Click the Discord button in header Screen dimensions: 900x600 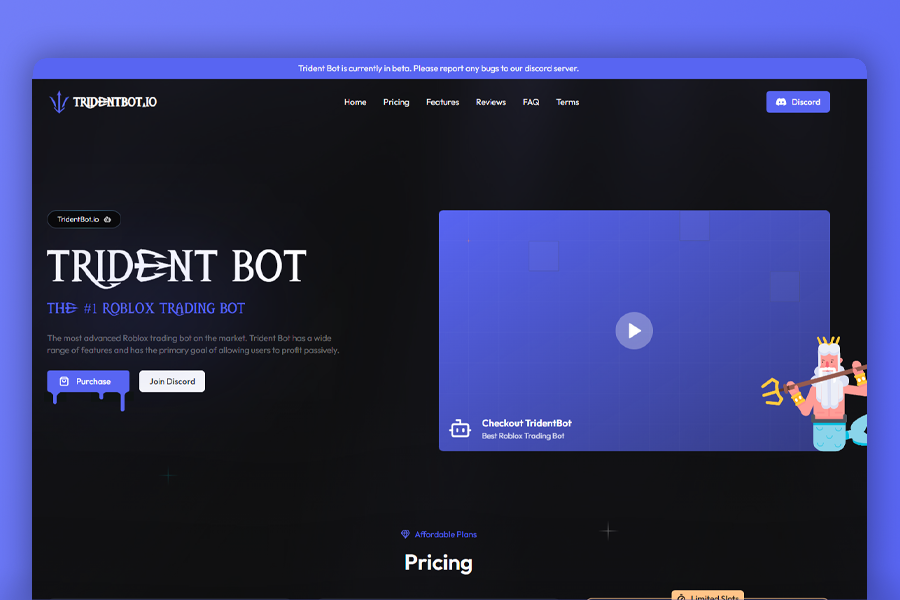pos(798,102)
